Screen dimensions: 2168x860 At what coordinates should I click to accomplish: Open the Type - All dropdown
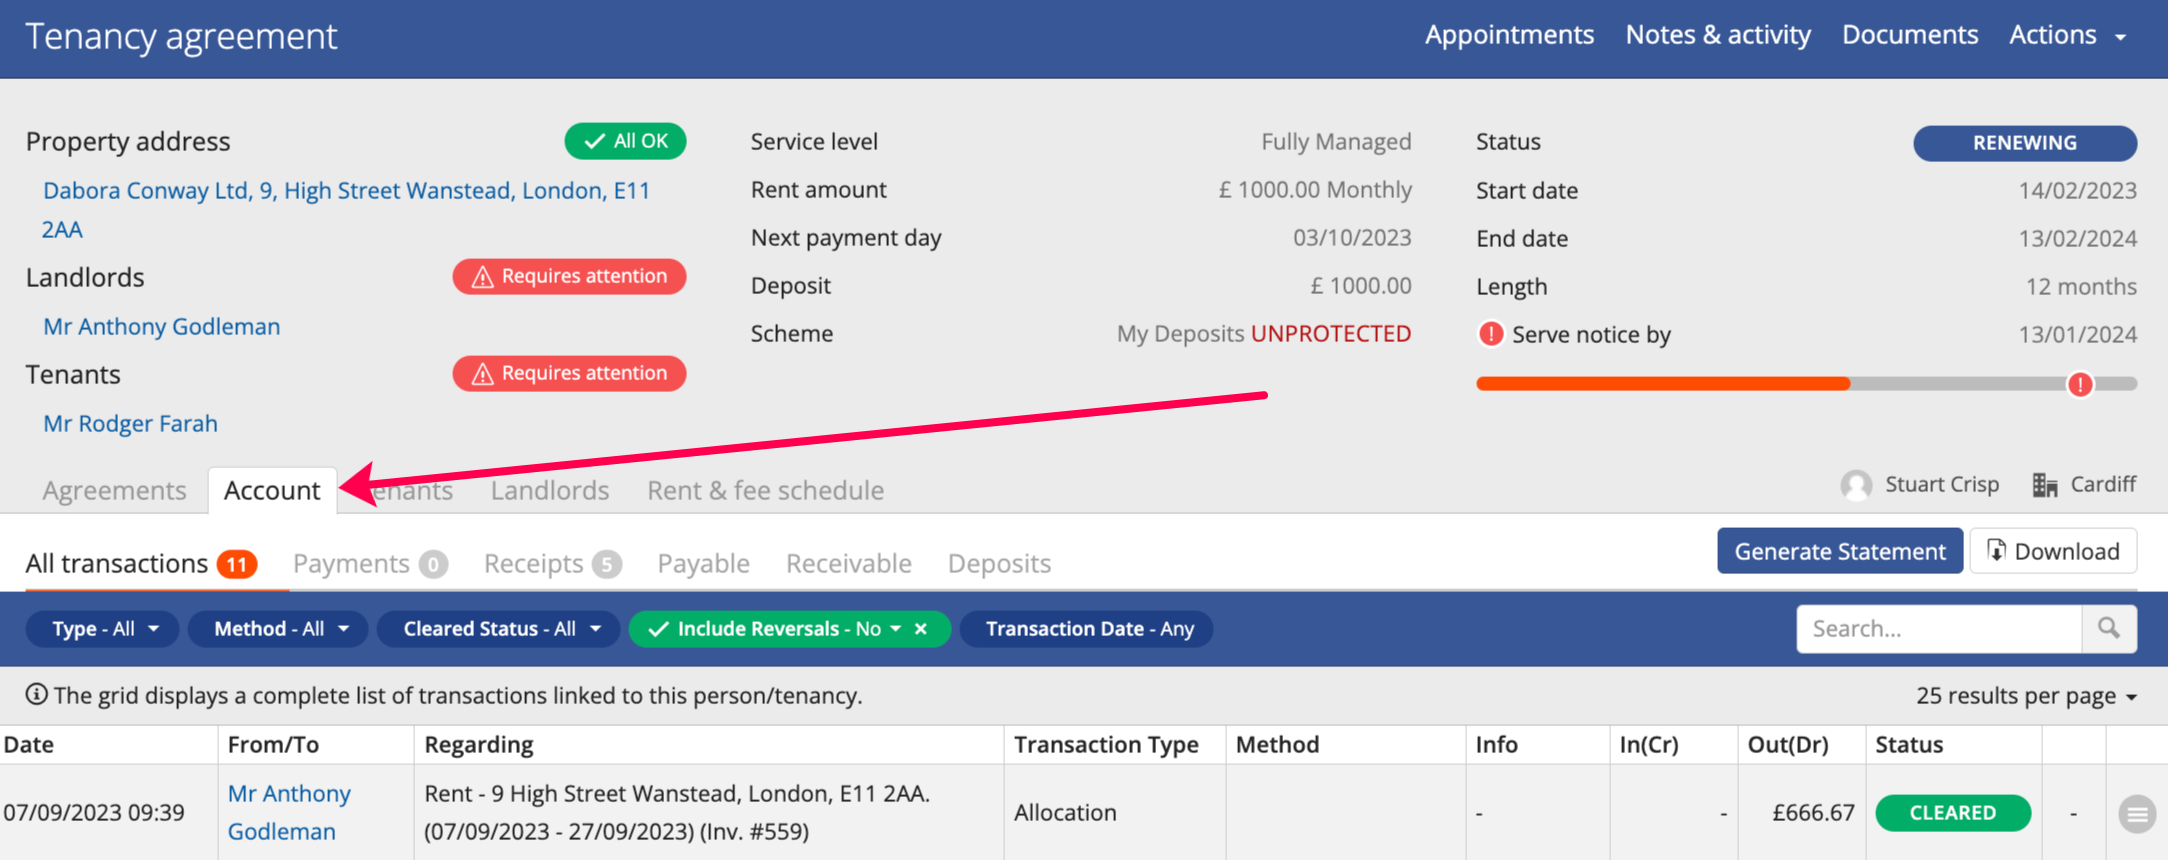[x=103, y=629]
